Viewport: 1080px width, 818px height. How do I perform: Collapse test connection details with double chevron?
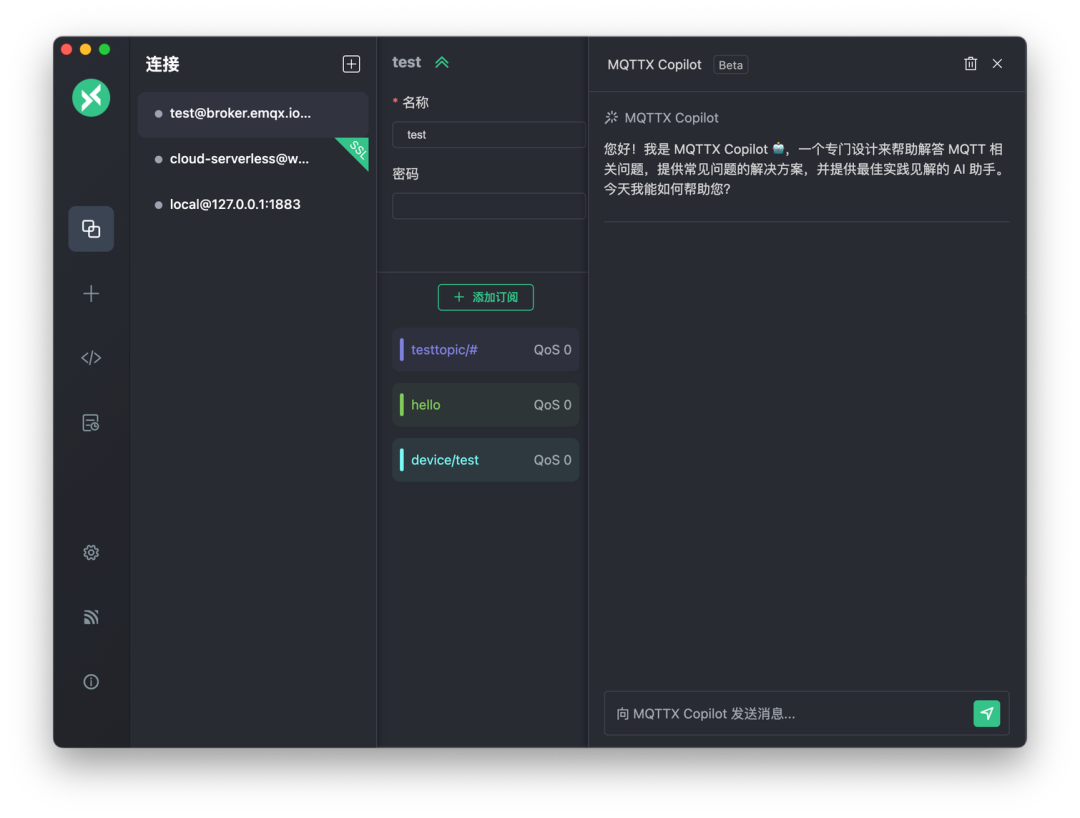(x=442, y=63)
